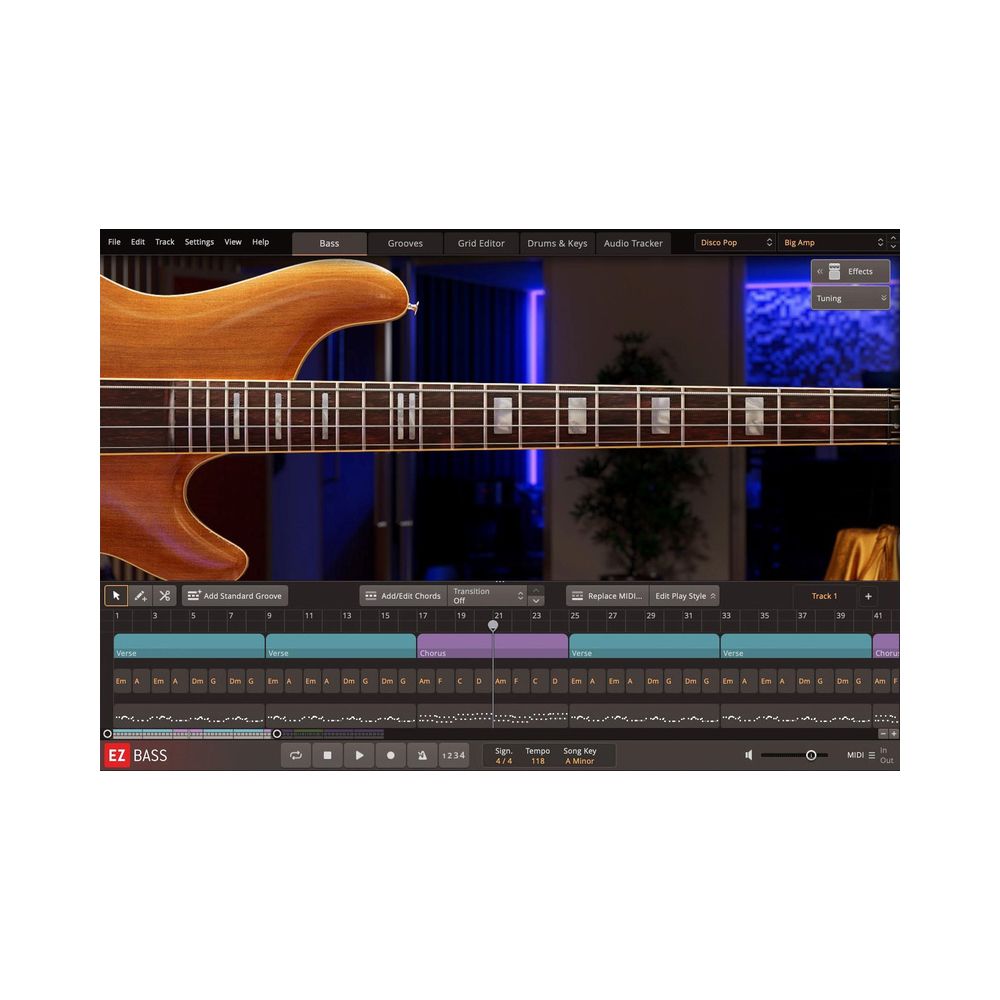The width and height of the screenshot is (1000, 1000).
Task: Open the Drums & Keys tab
Action: (557, 242)
